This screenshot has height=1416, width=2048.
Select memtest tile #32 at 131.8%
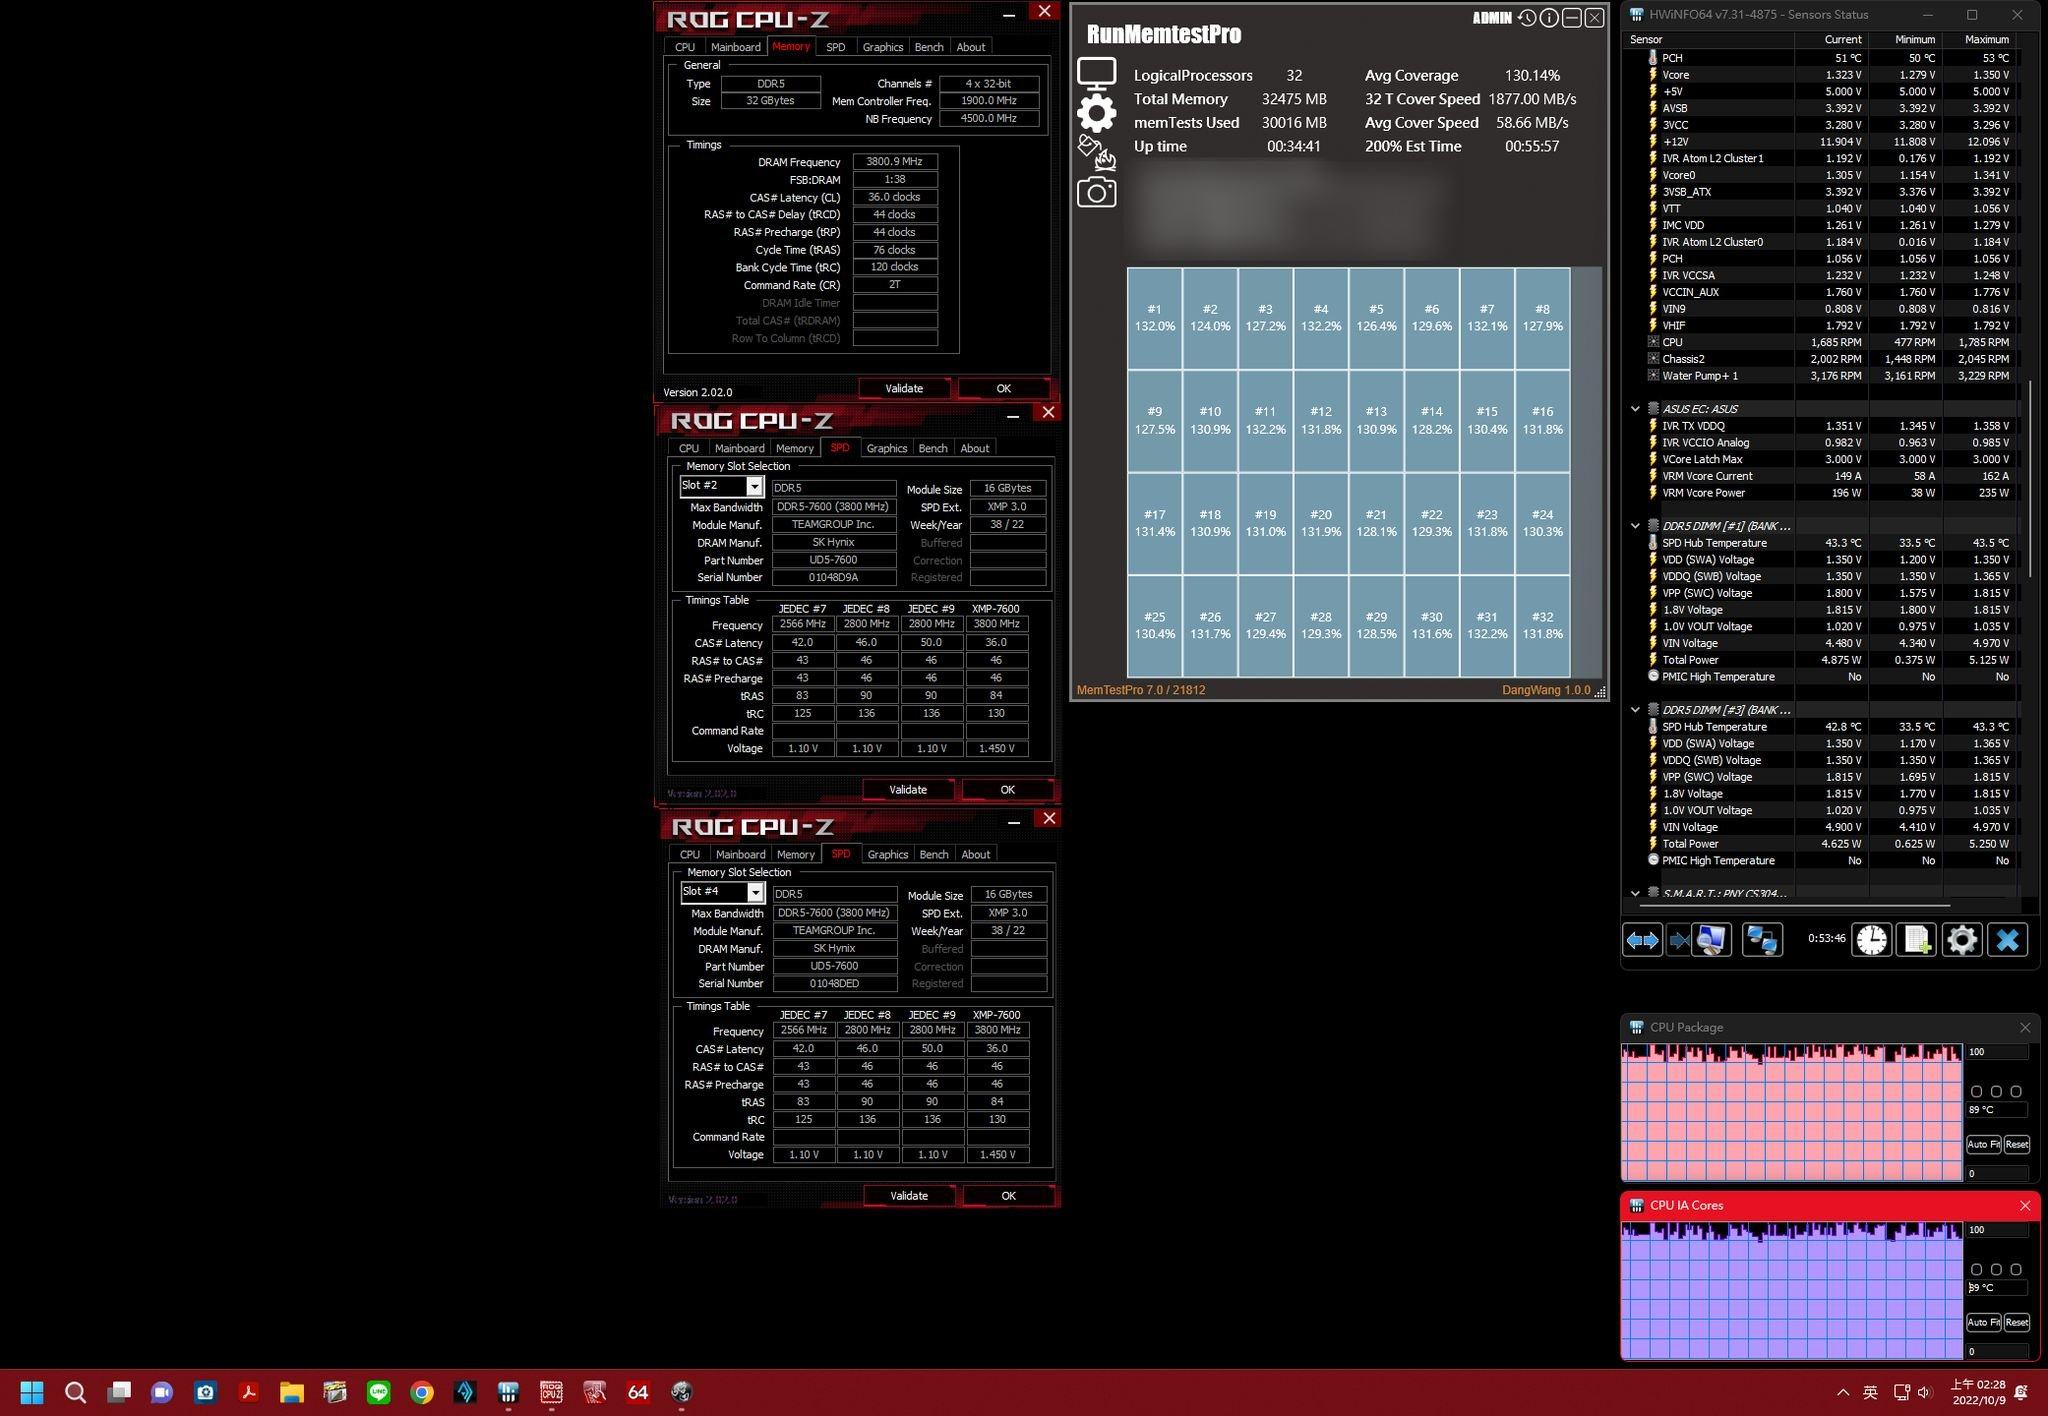click(1542, 626)
